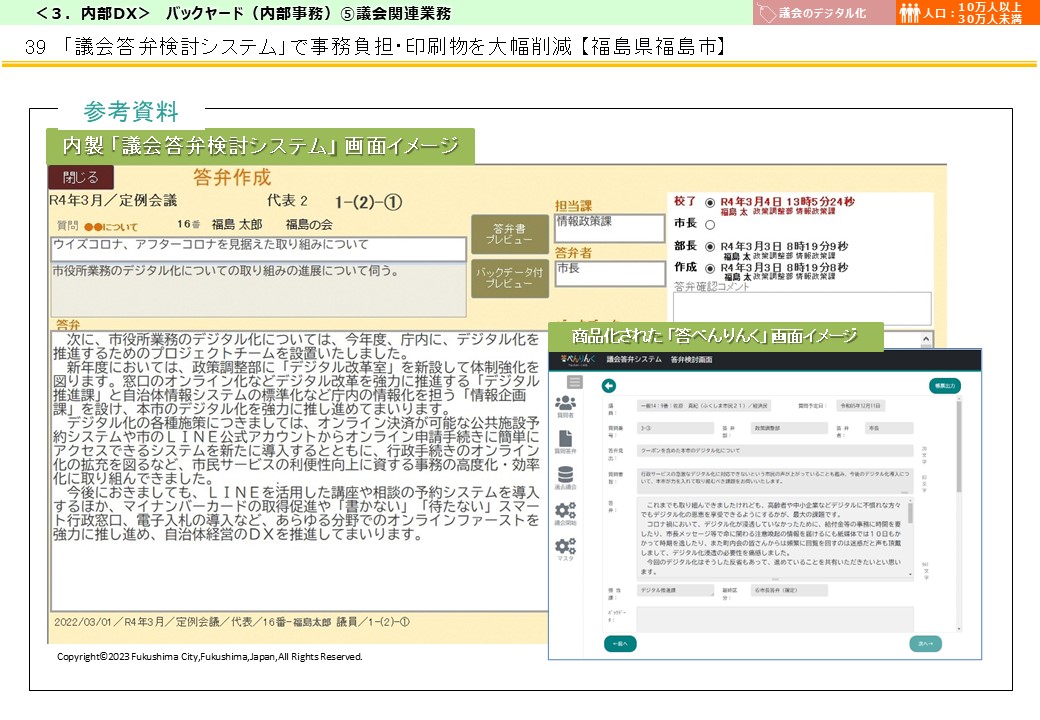
Task: Click into the 答弁確認コメント box
Action: (x=802, y=308)
